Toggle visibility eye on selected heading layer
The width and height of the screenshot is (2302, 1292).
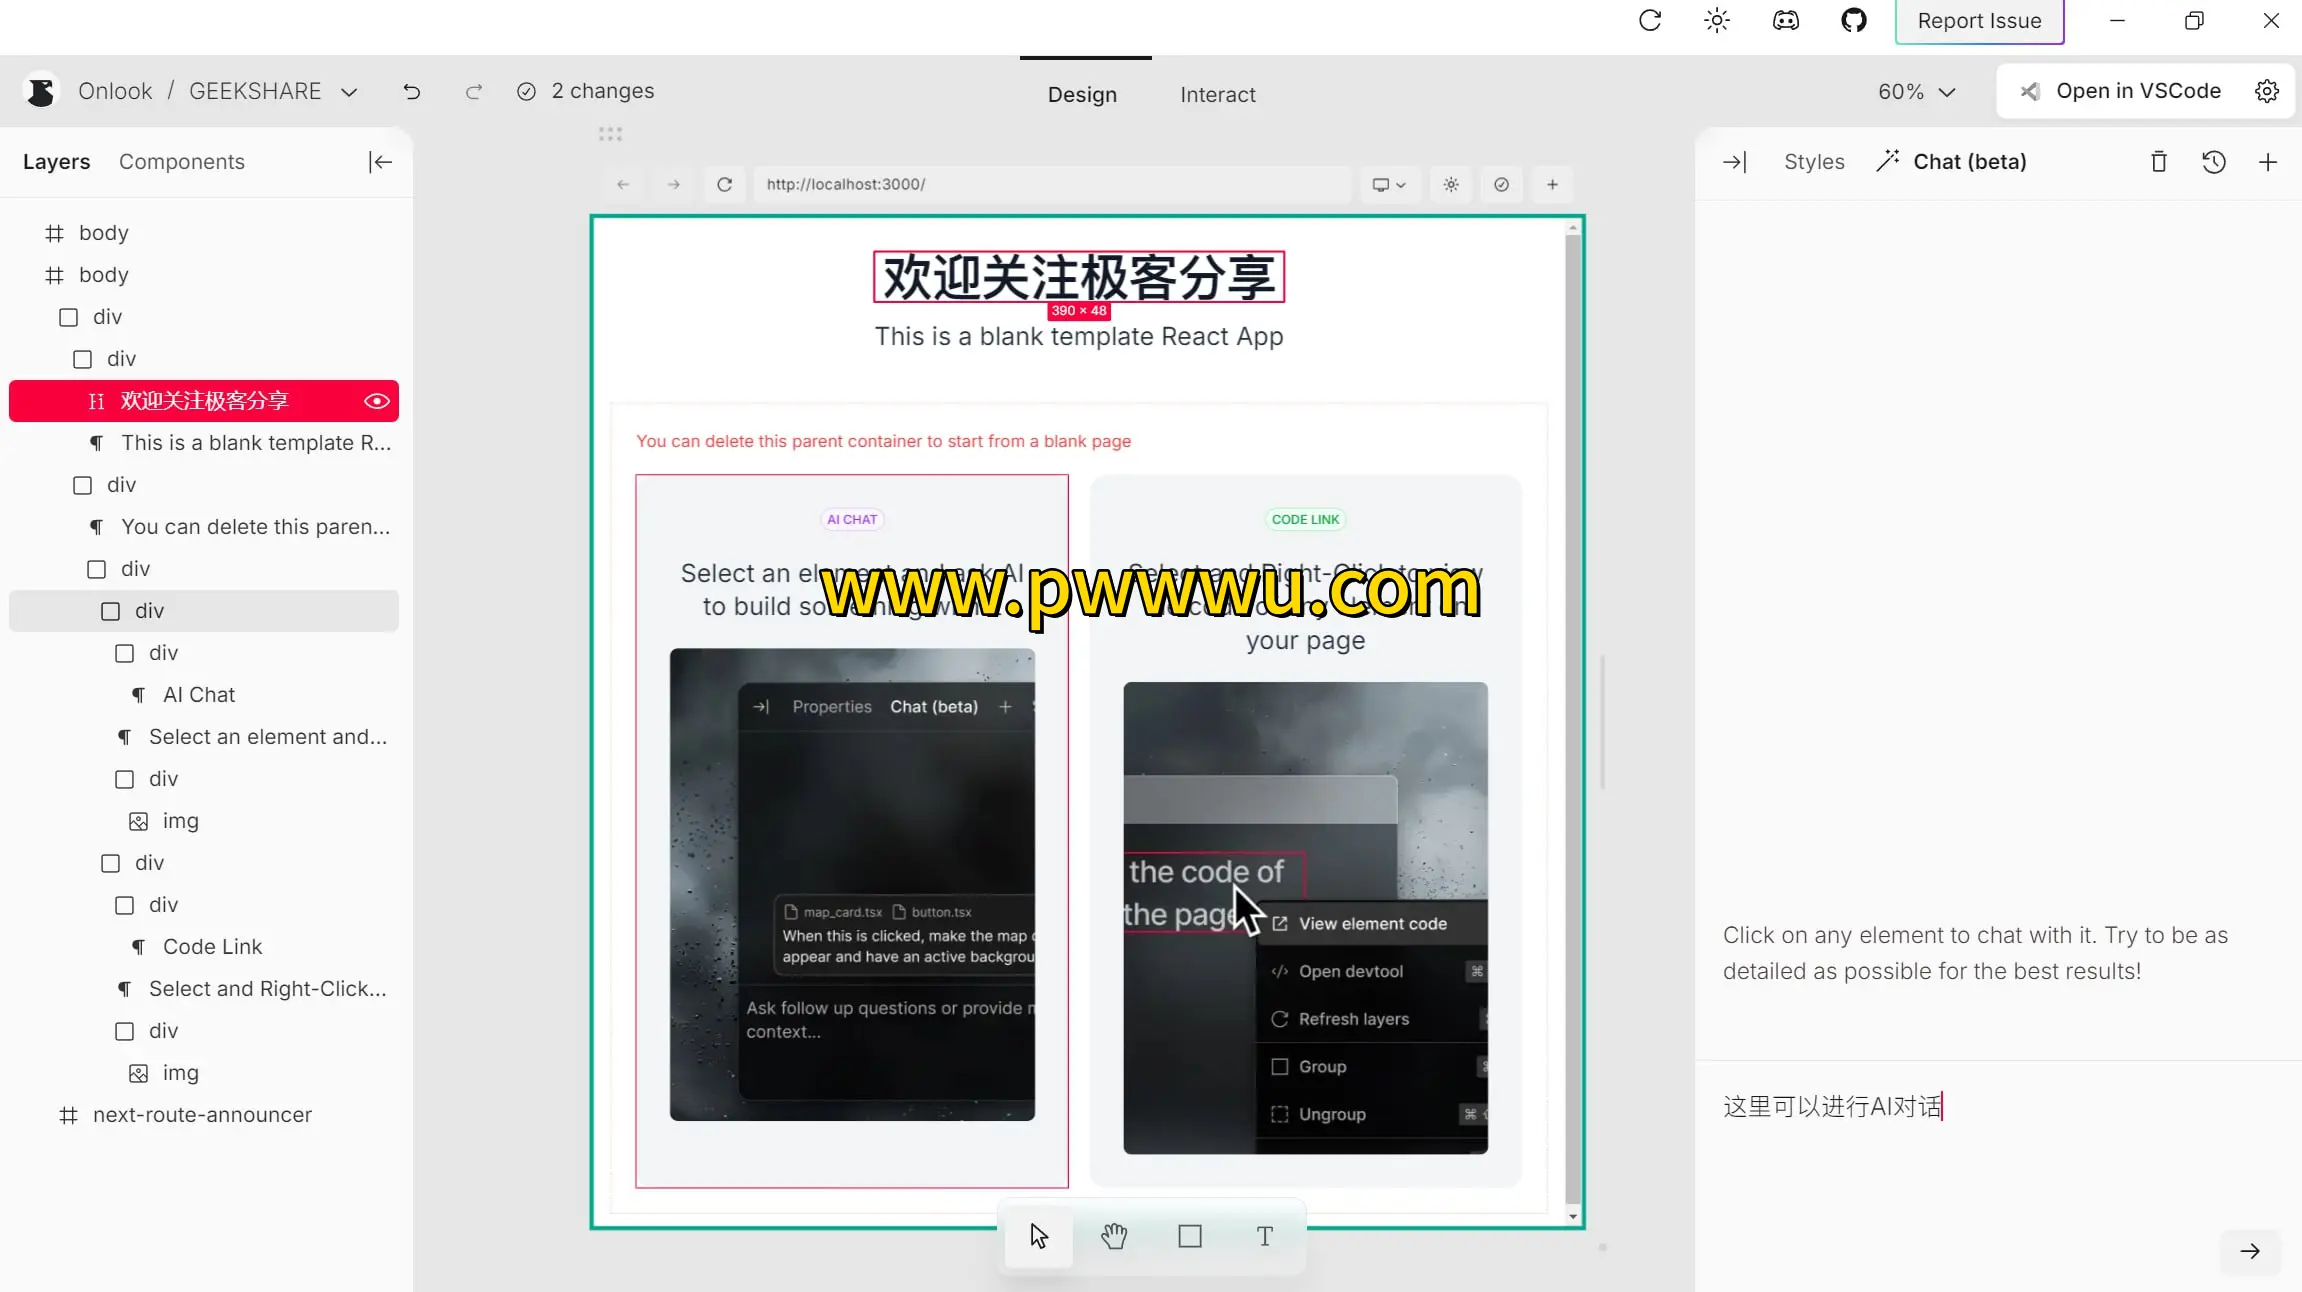point(377,401)
